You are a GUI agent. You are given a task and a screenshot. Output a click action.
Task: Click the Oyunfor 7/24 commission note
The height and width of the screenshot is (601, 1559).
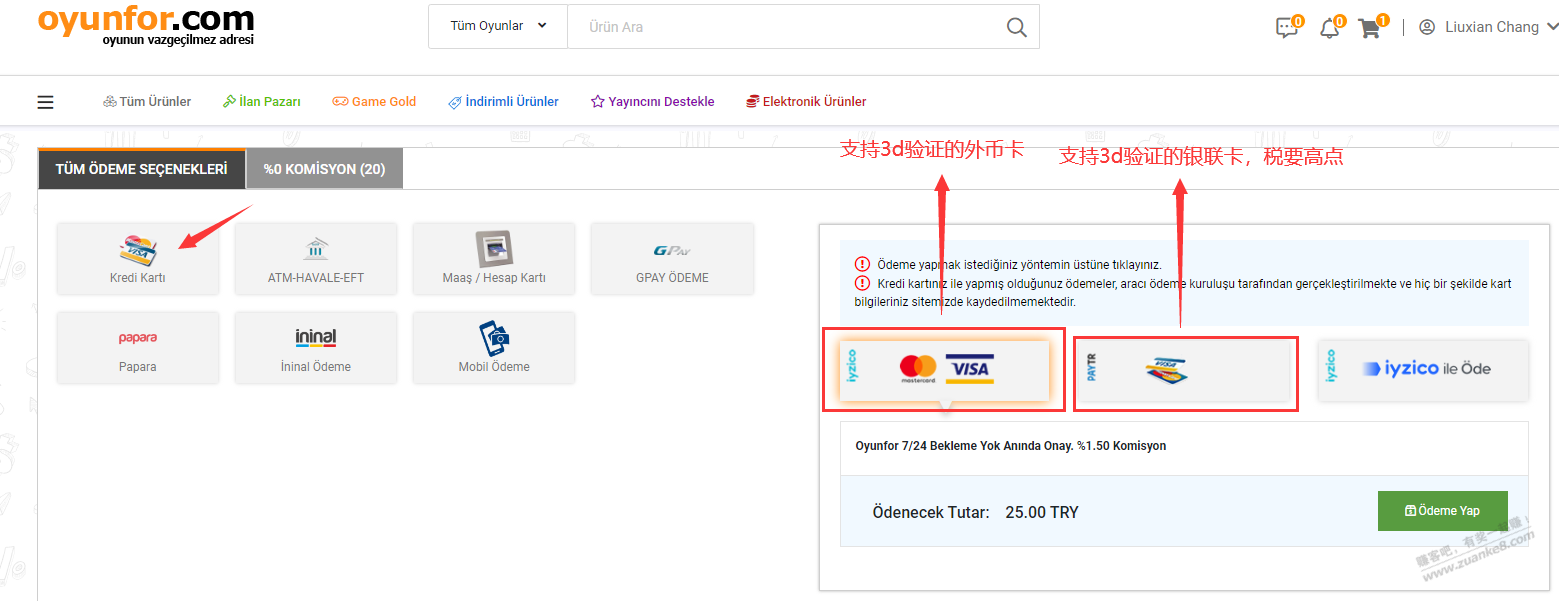point(1011,446)
